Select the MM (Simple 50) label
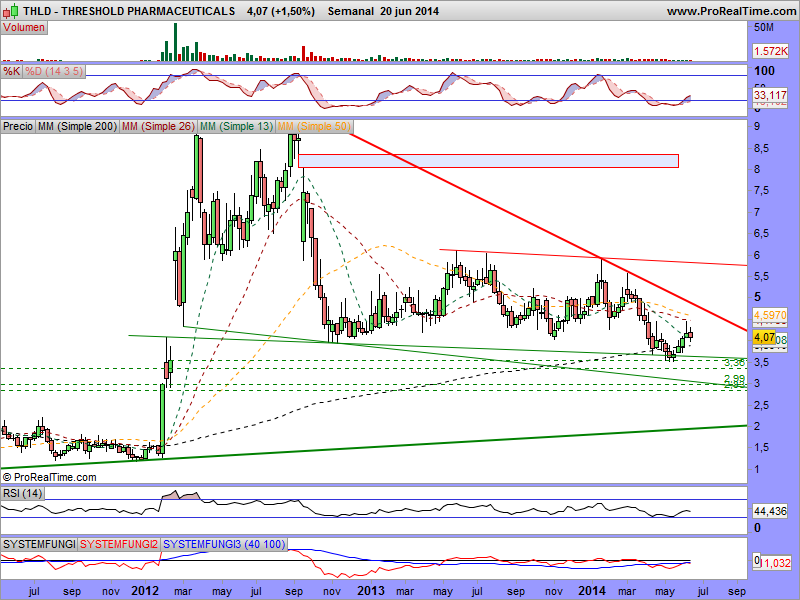The image size is (800, 600). point(314,126)
